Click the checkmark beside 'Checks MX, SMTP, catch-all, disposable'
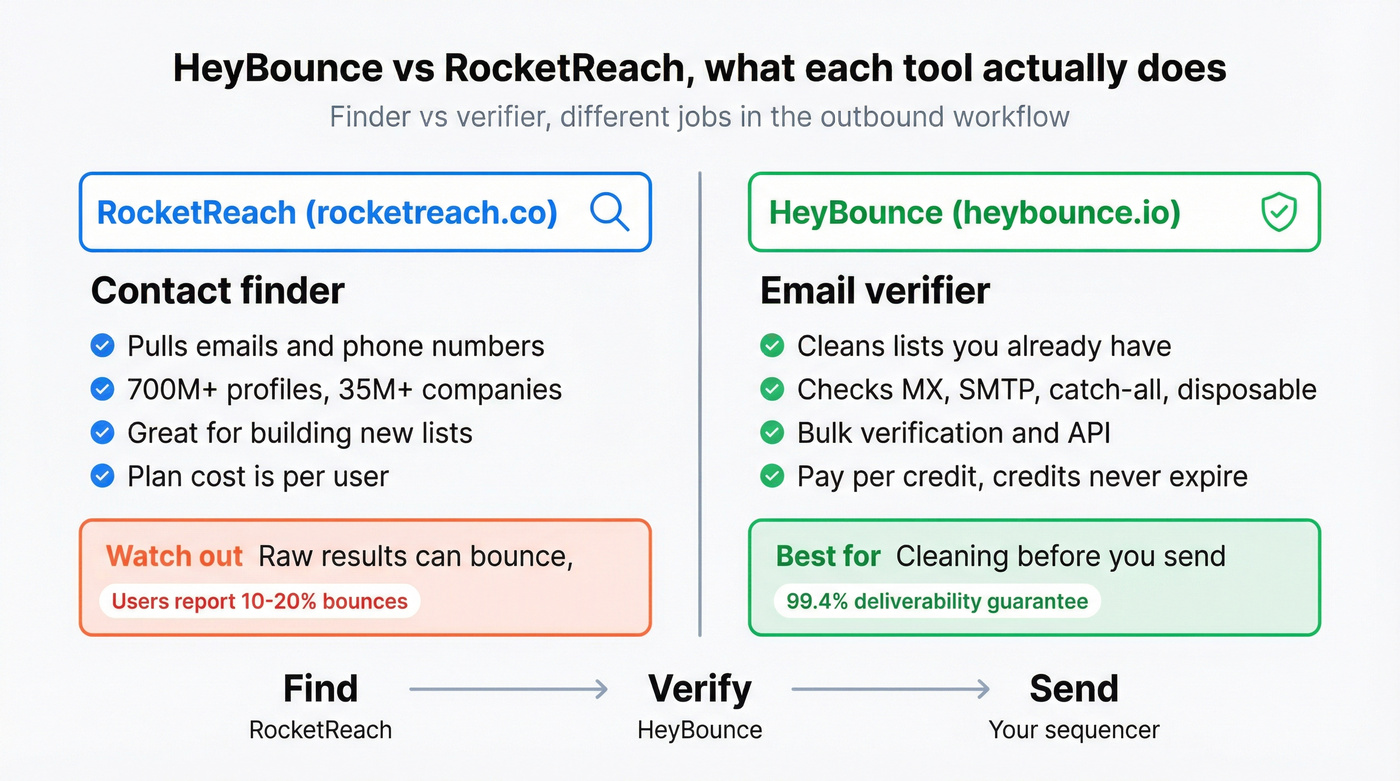The width and height of the screenshot is (1400, 781). pos(771,389)
